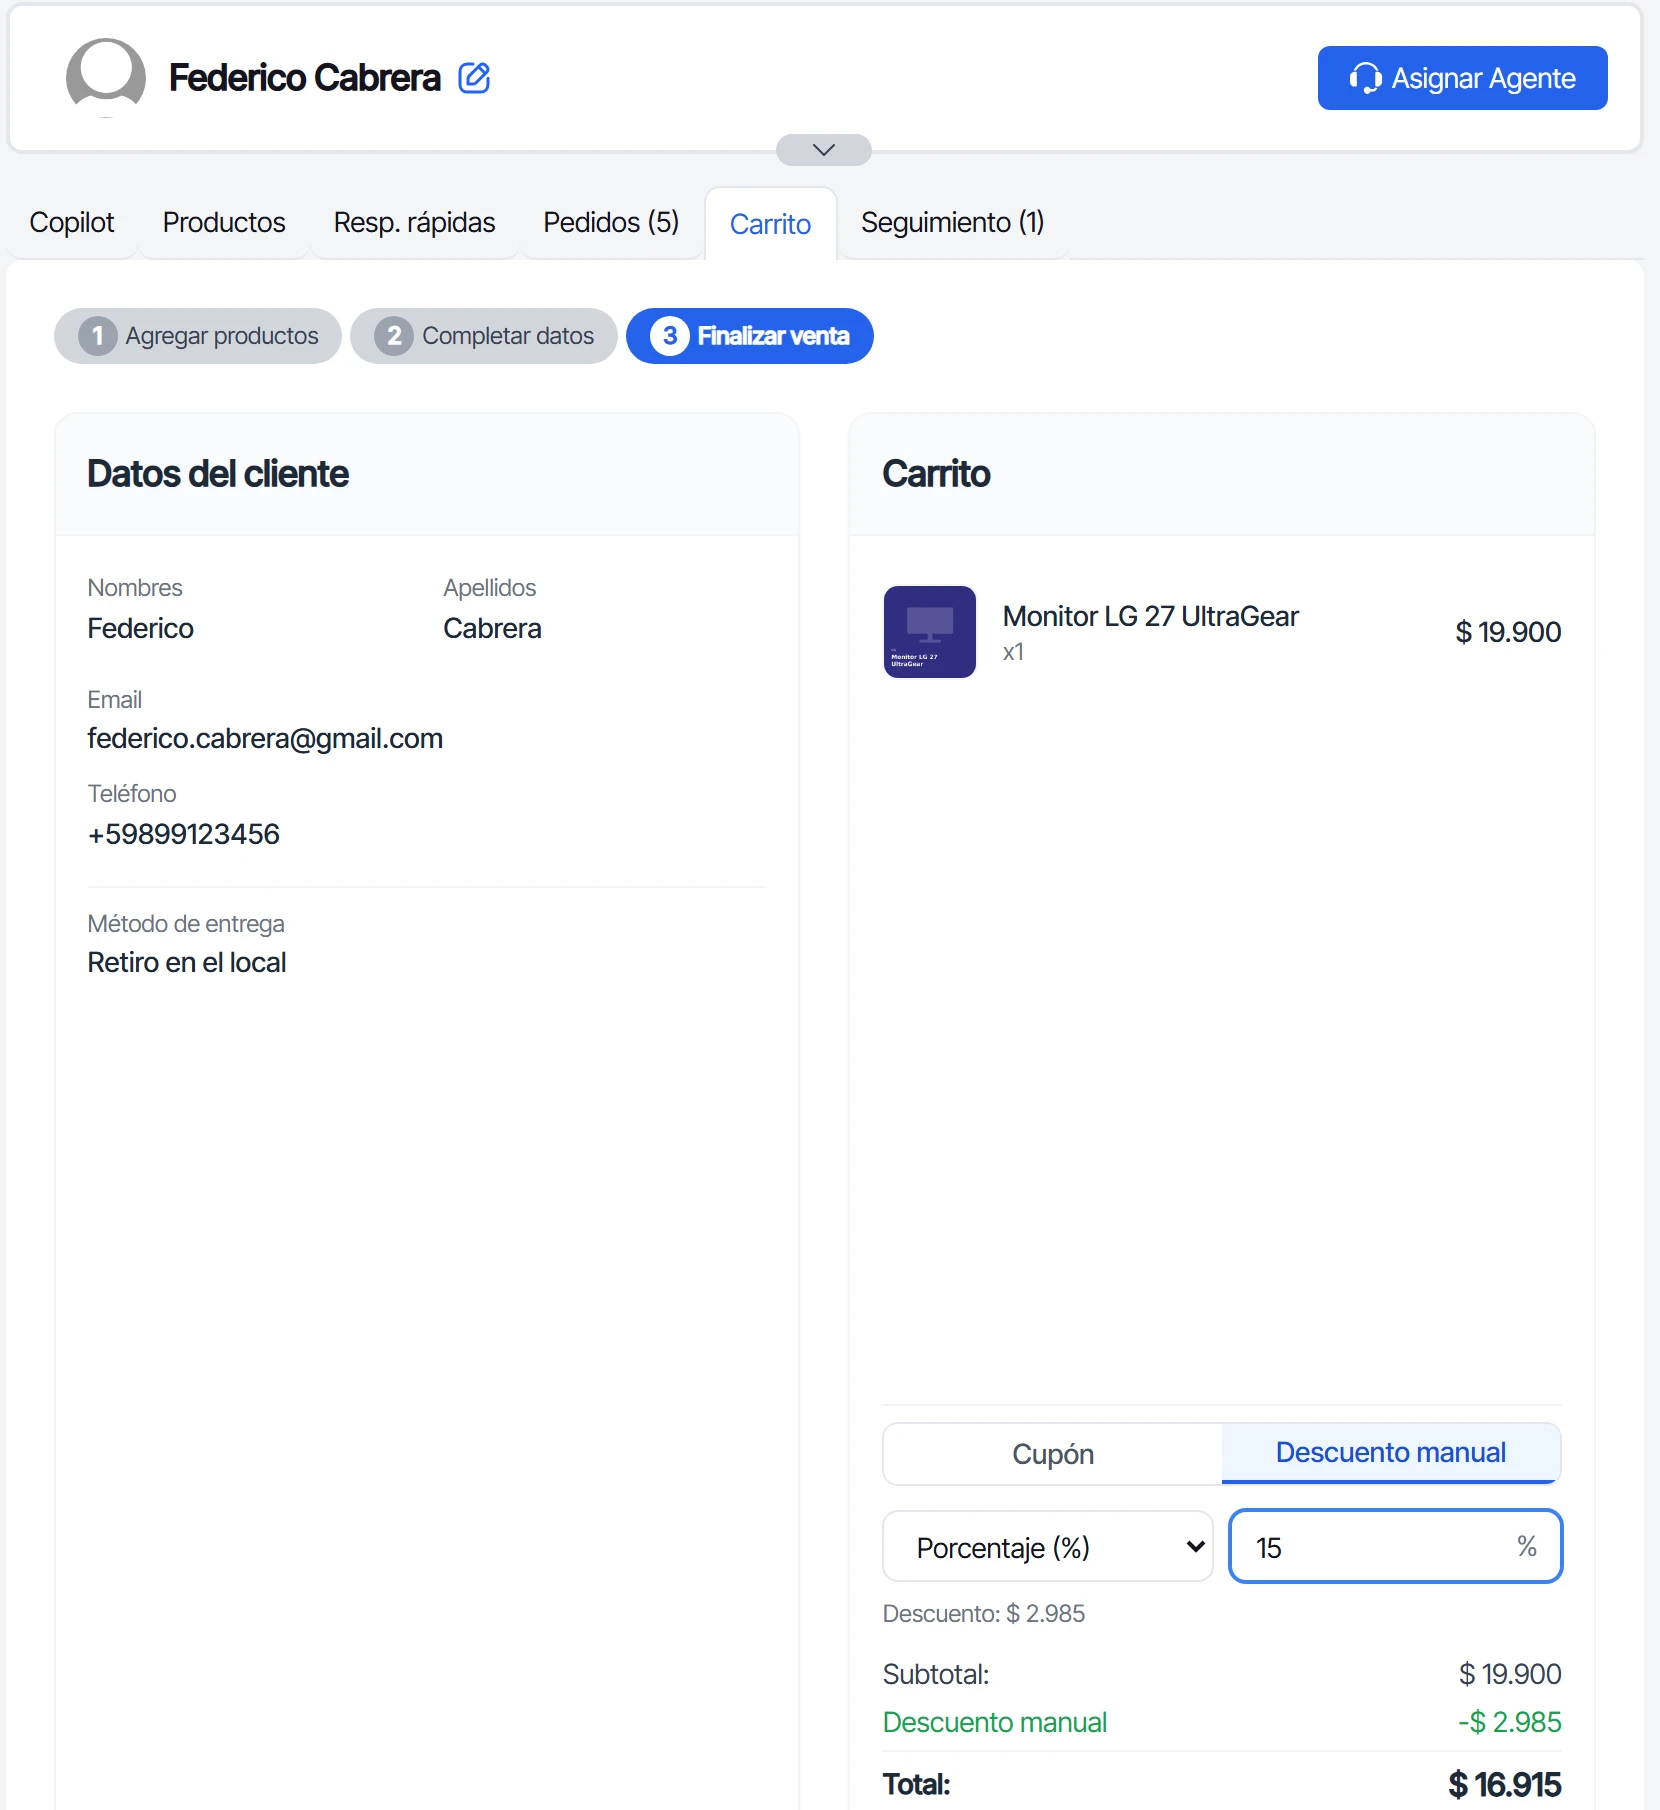Screen dimensions: 1660x1810
Task: Go to the Pedidos (5) tab
Action: pyautogui.click(x=611, y=222)
